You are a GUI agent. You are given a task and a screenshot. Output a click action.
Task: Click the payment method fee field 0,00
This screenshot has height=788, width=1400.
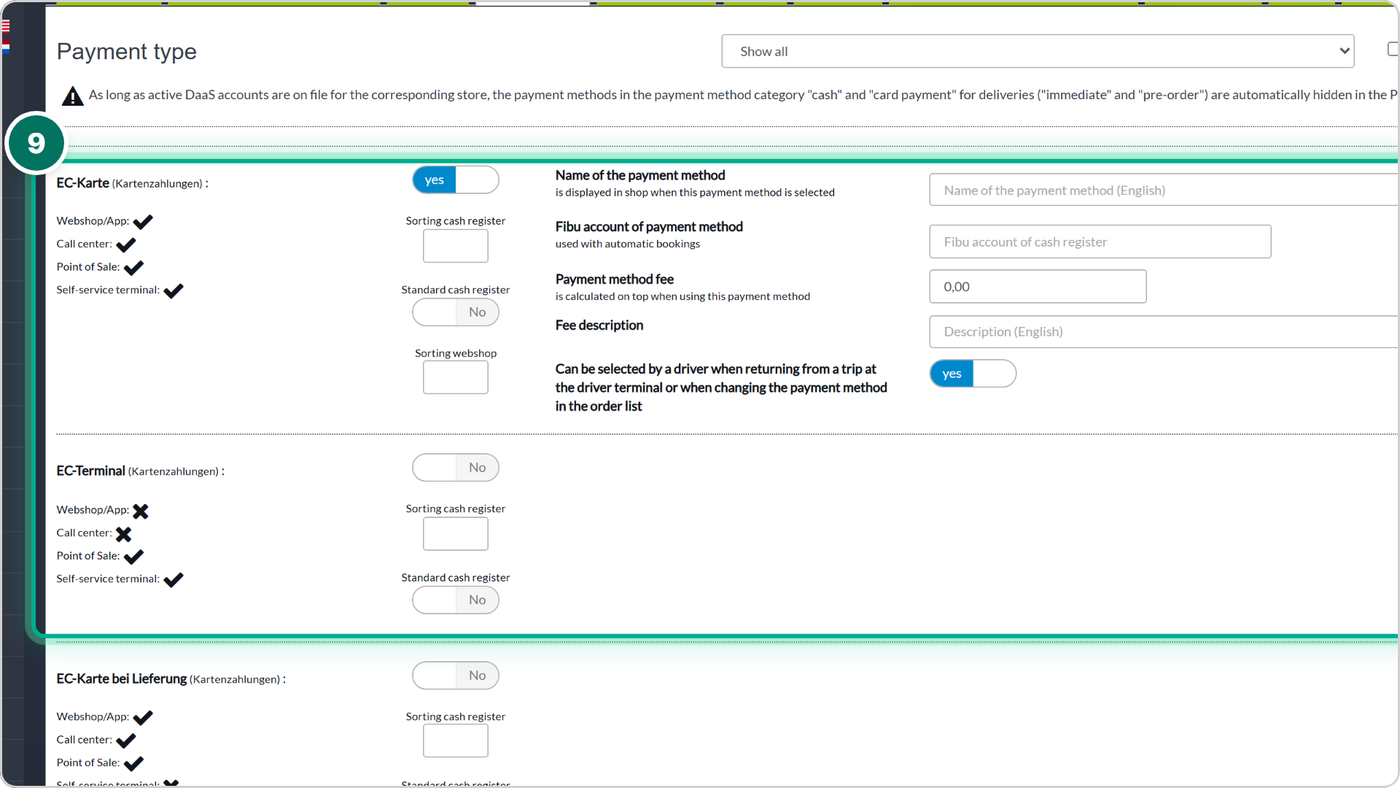[x=1038, y=286]
